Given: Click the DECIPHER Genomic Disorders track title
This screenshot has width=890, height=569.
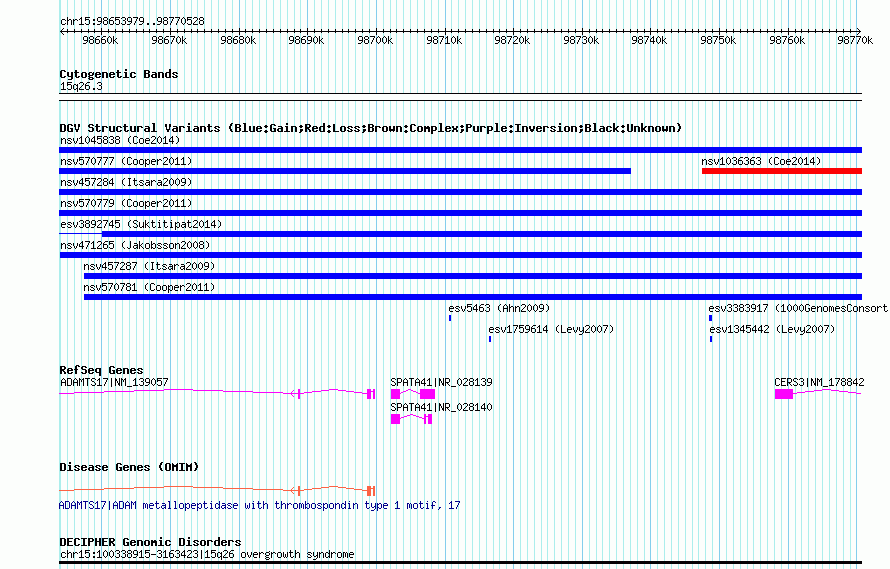Looking at the screenshot, I should [x=150, y=542].
